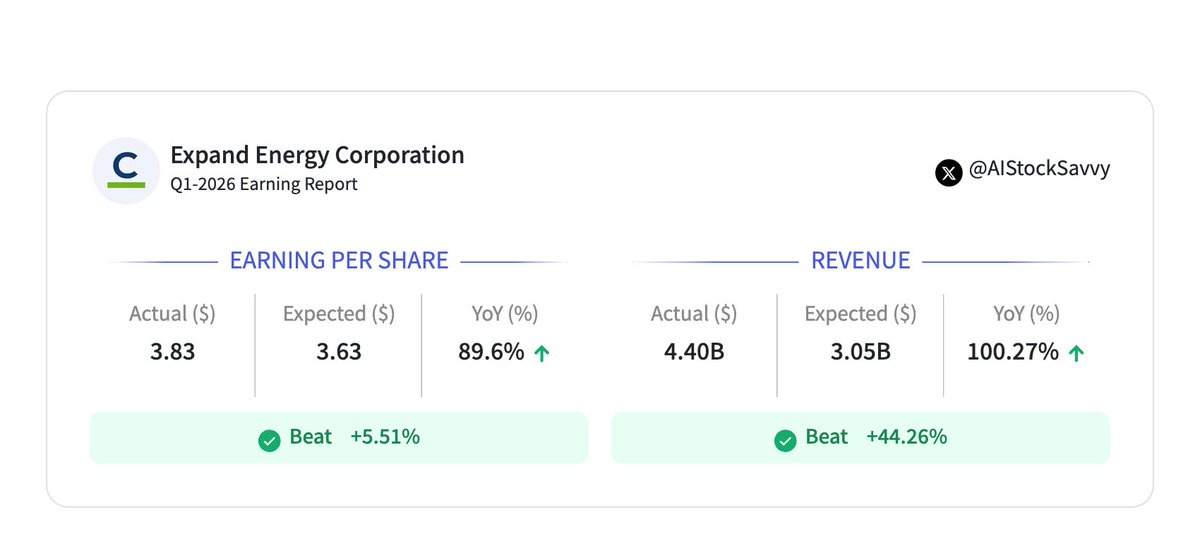Viewport: 1200px width, 551px height.
Task: Click the +5.51% EPS beat percentage
Action: pyautogui.click(x=385, y=437)
